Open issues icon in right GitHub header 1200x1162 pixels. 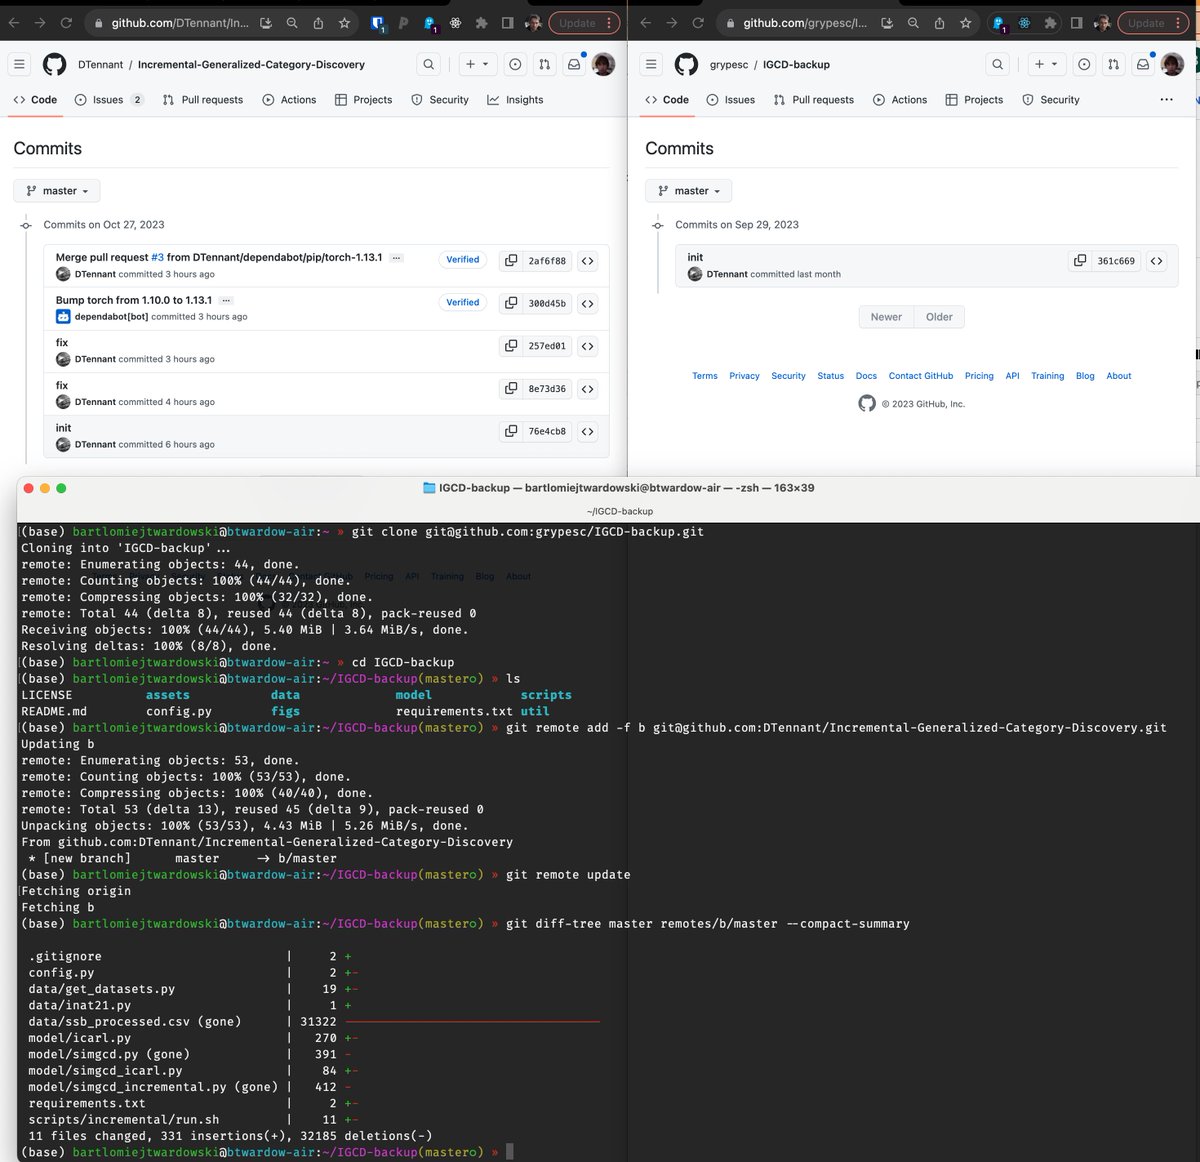point(1084,64)
